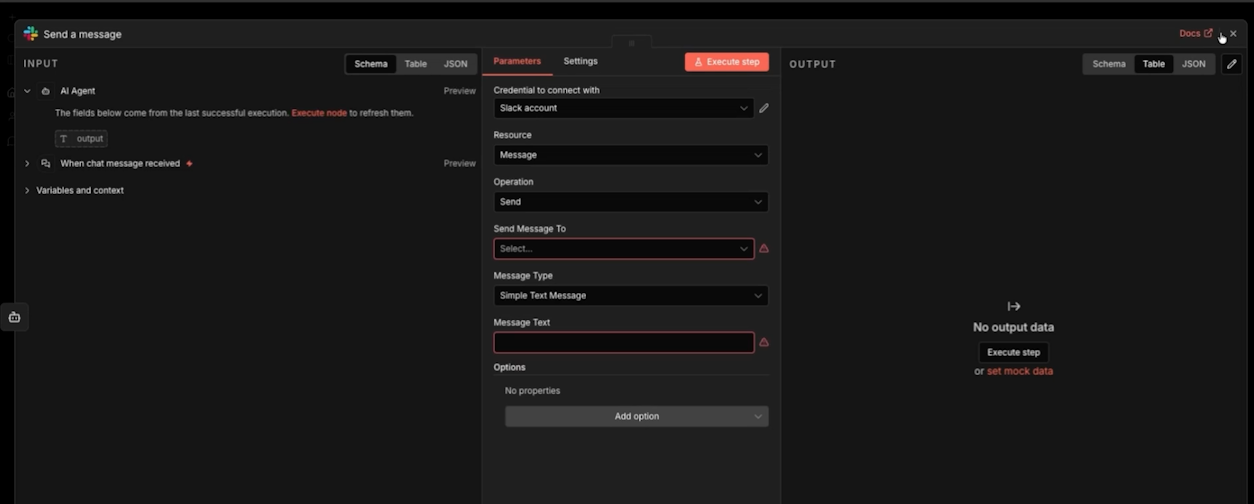Click the red Execute step button
The image size is (1254, 504).
(727, 62)
